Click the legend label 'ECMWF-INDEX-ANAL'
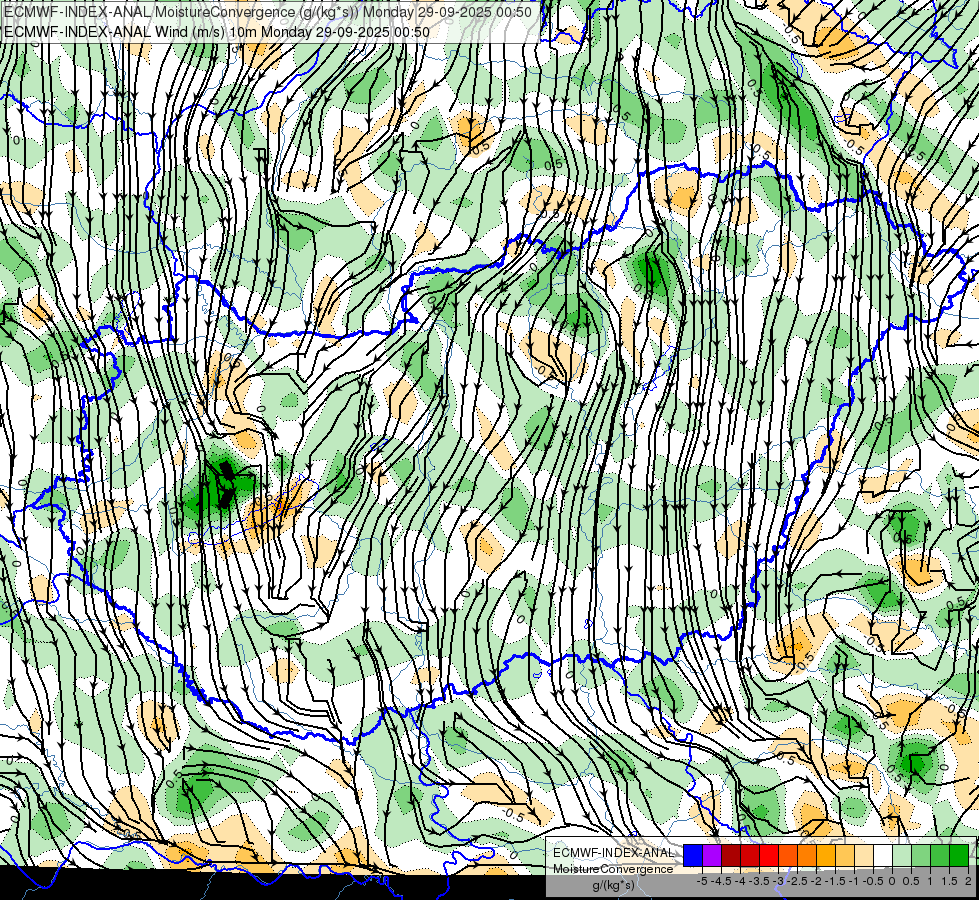This screenshot has width=979, height=900. point(613,853)
